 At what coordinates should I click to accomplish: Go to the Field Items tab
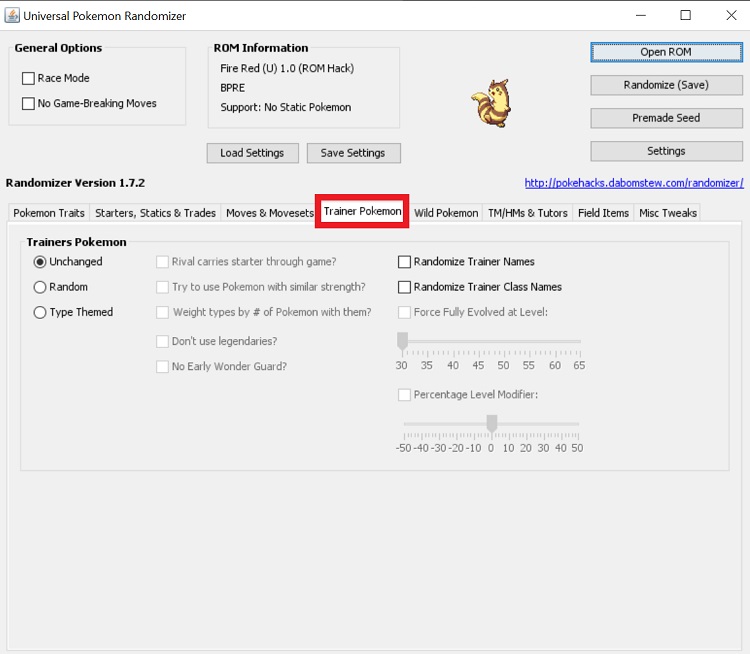[x=603, y=213]
